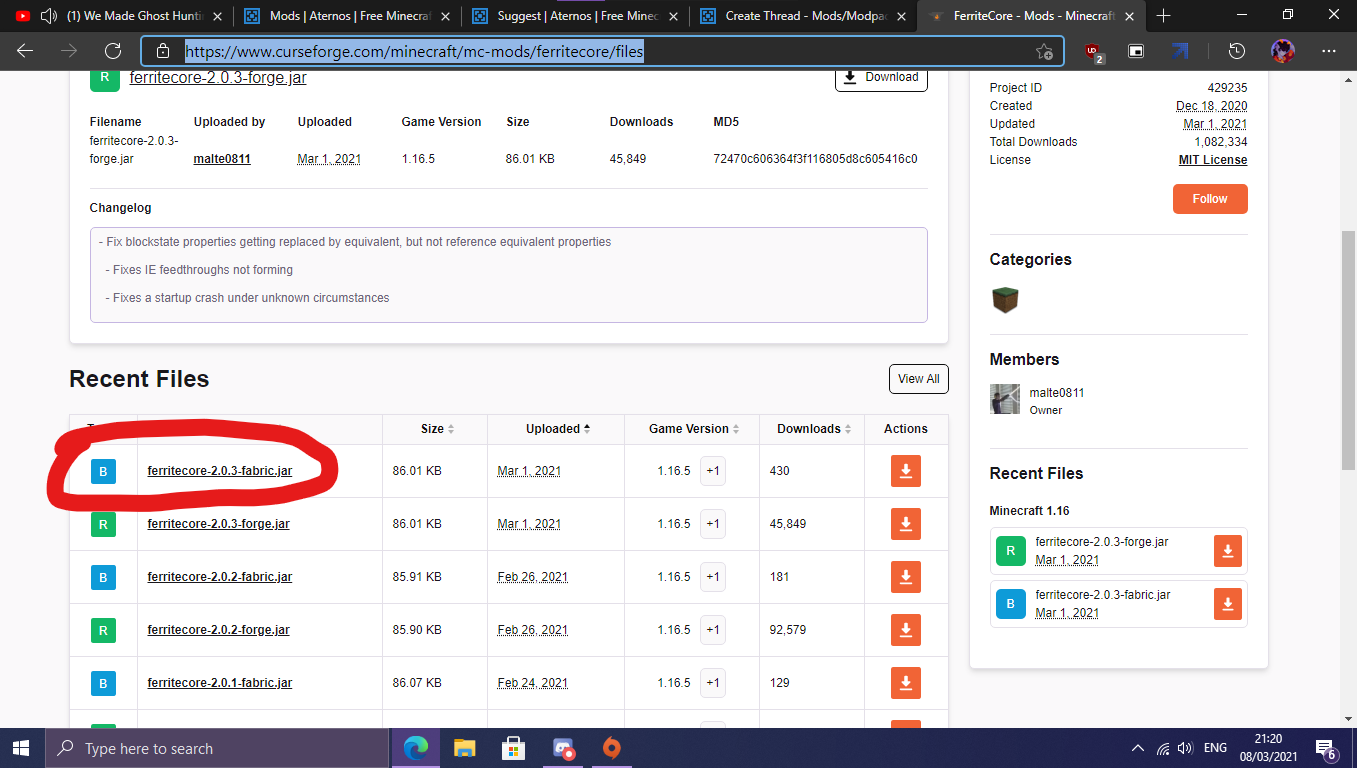View site info via the address bar lock icon

[164, 52]
